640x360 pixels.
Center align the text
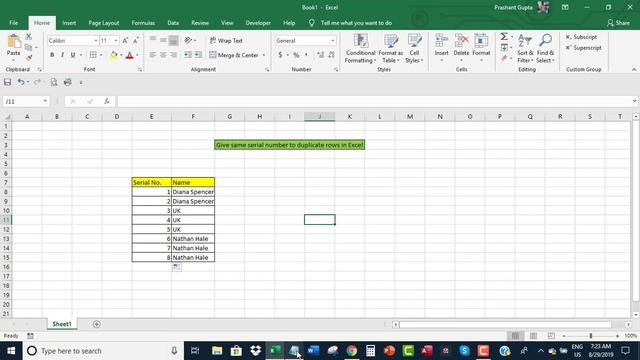[163, 55]
